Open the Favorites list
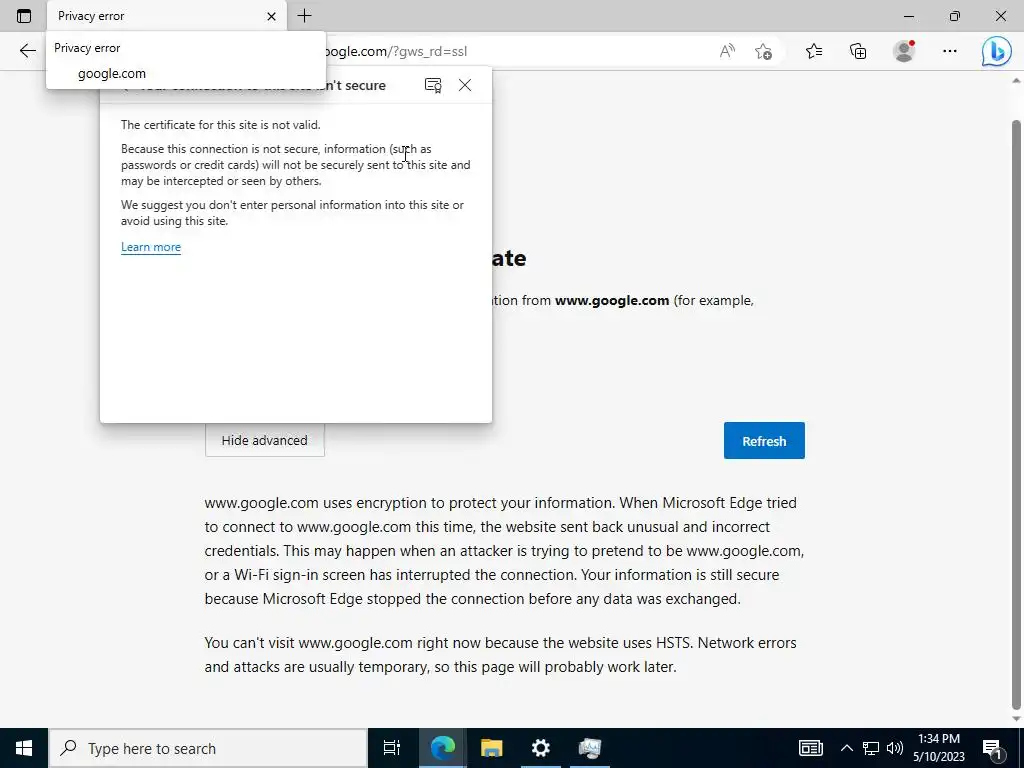Screen dimensions: 1024x768 click(x=814, y=51)
